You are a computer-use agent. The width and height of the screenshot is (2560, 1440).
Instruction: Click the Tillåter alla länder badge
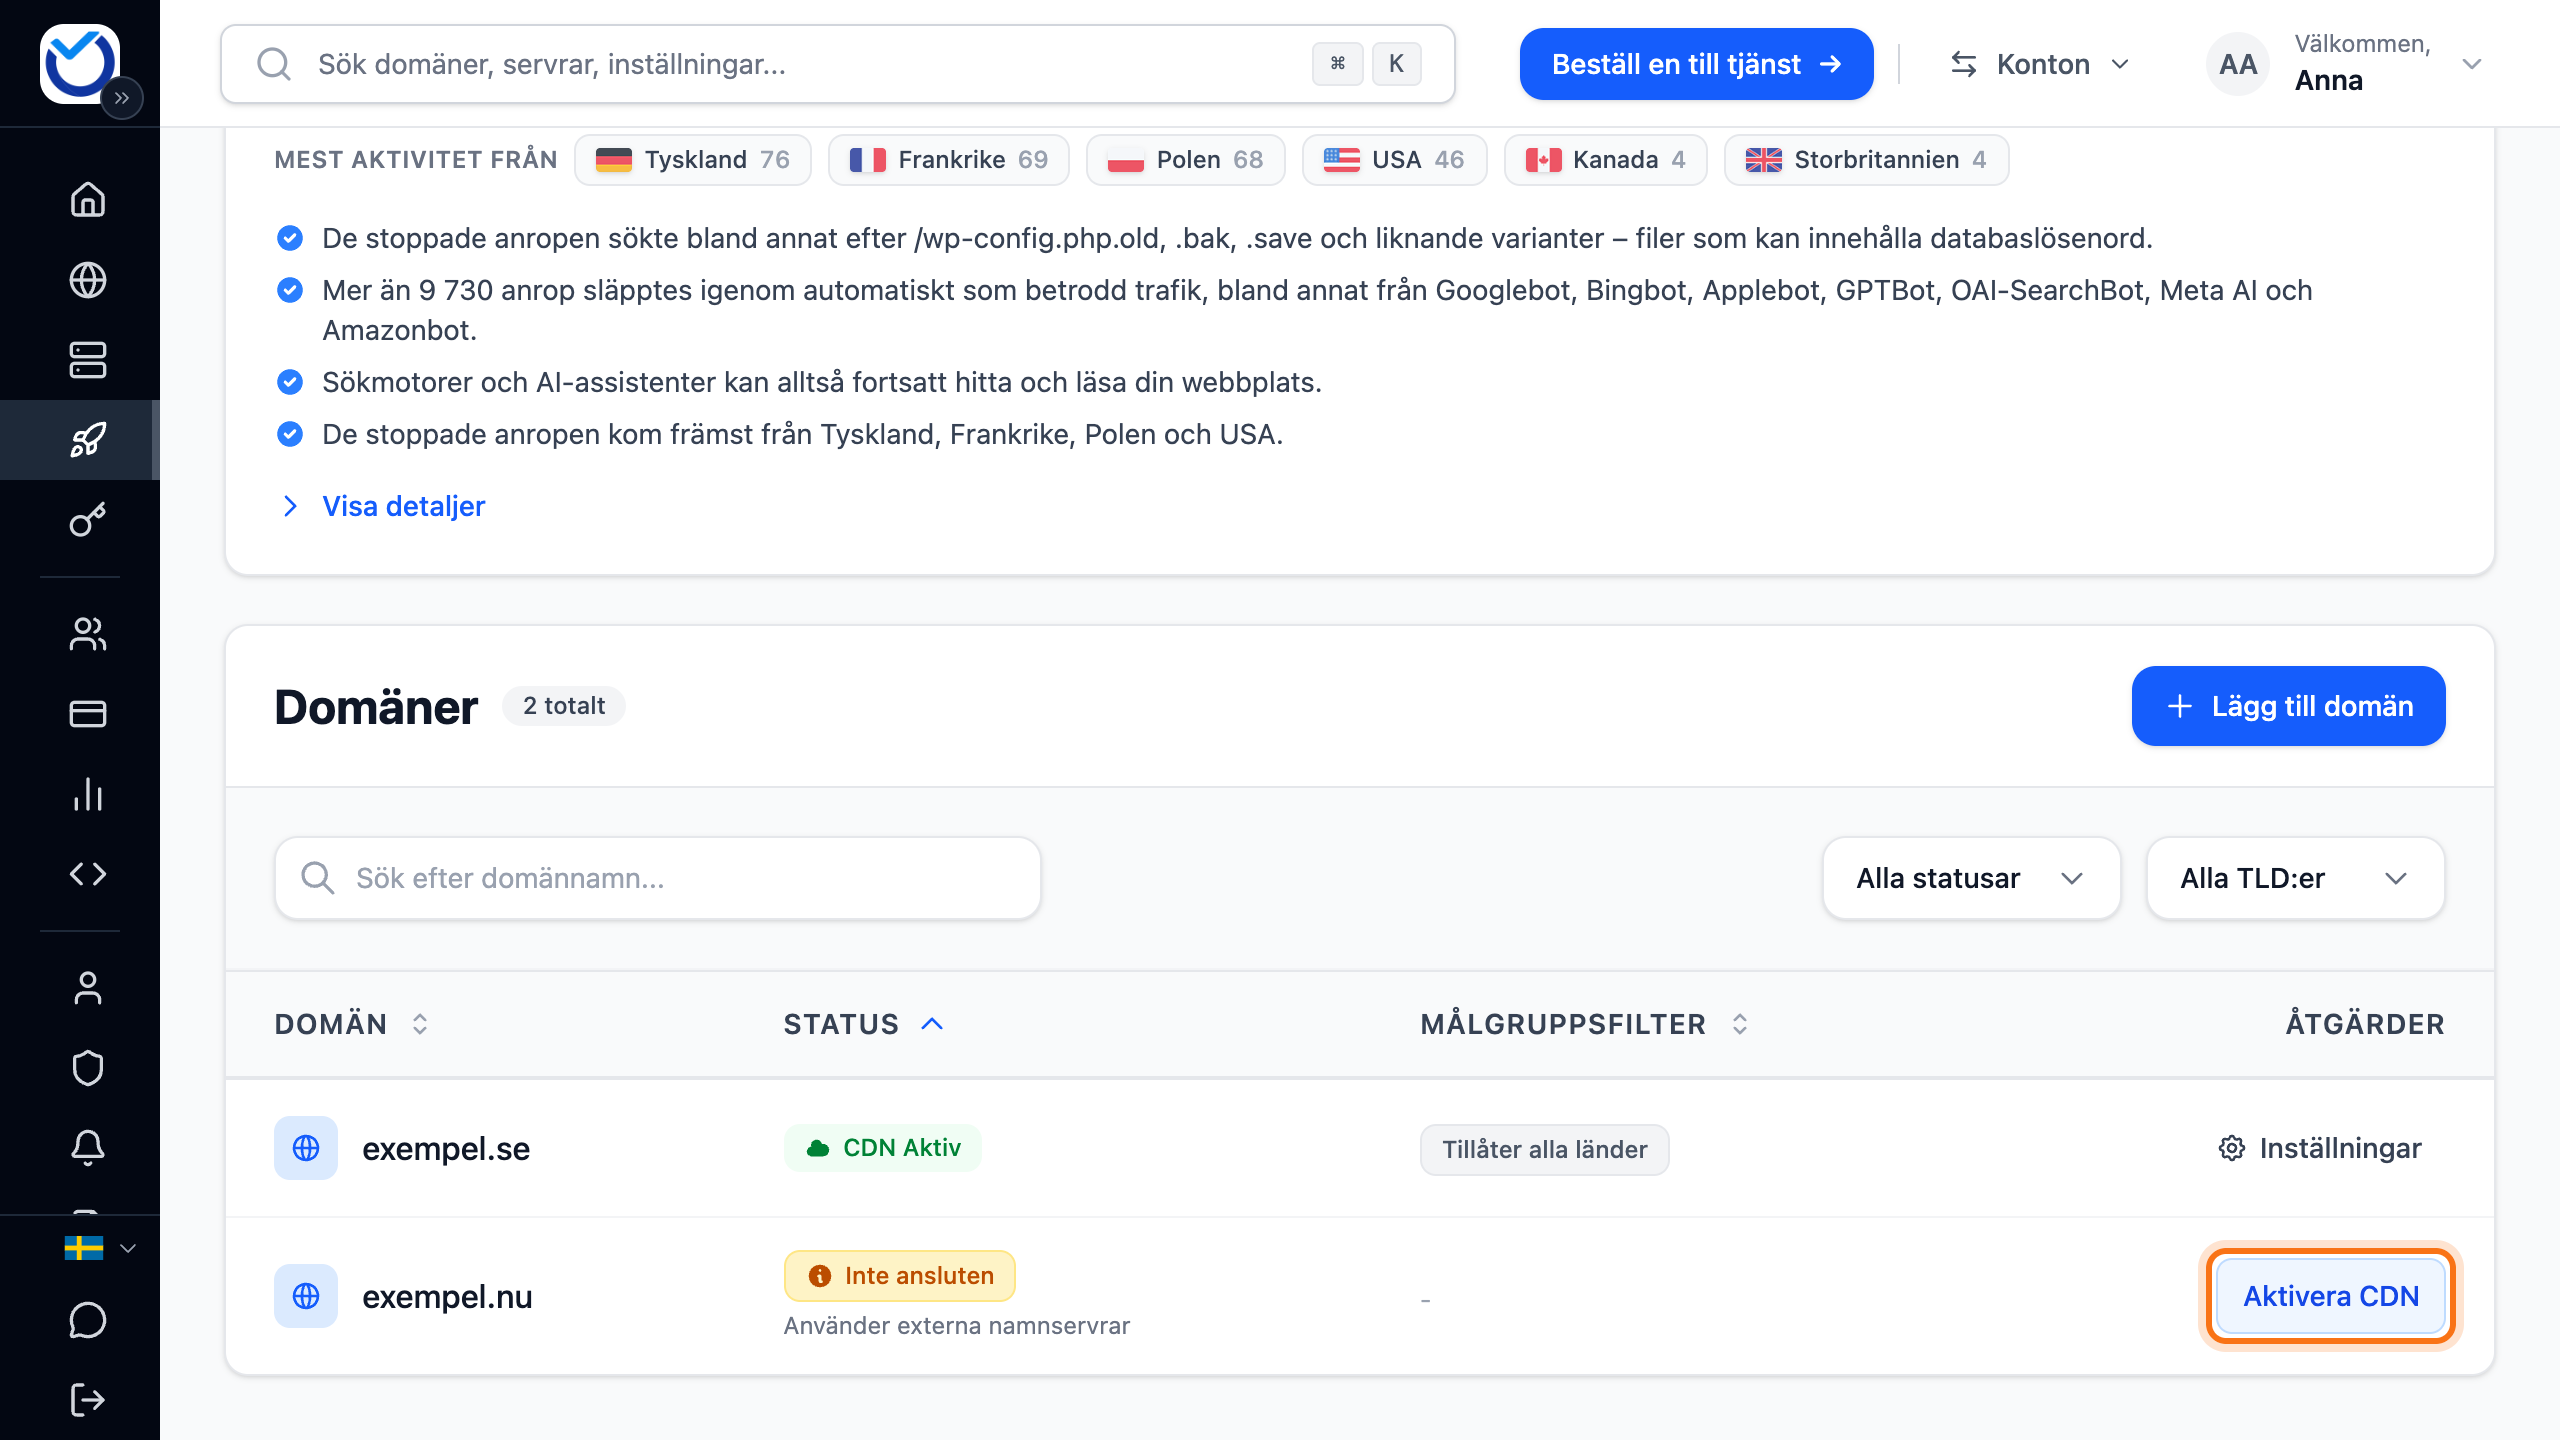[x=1545, y=1150]
